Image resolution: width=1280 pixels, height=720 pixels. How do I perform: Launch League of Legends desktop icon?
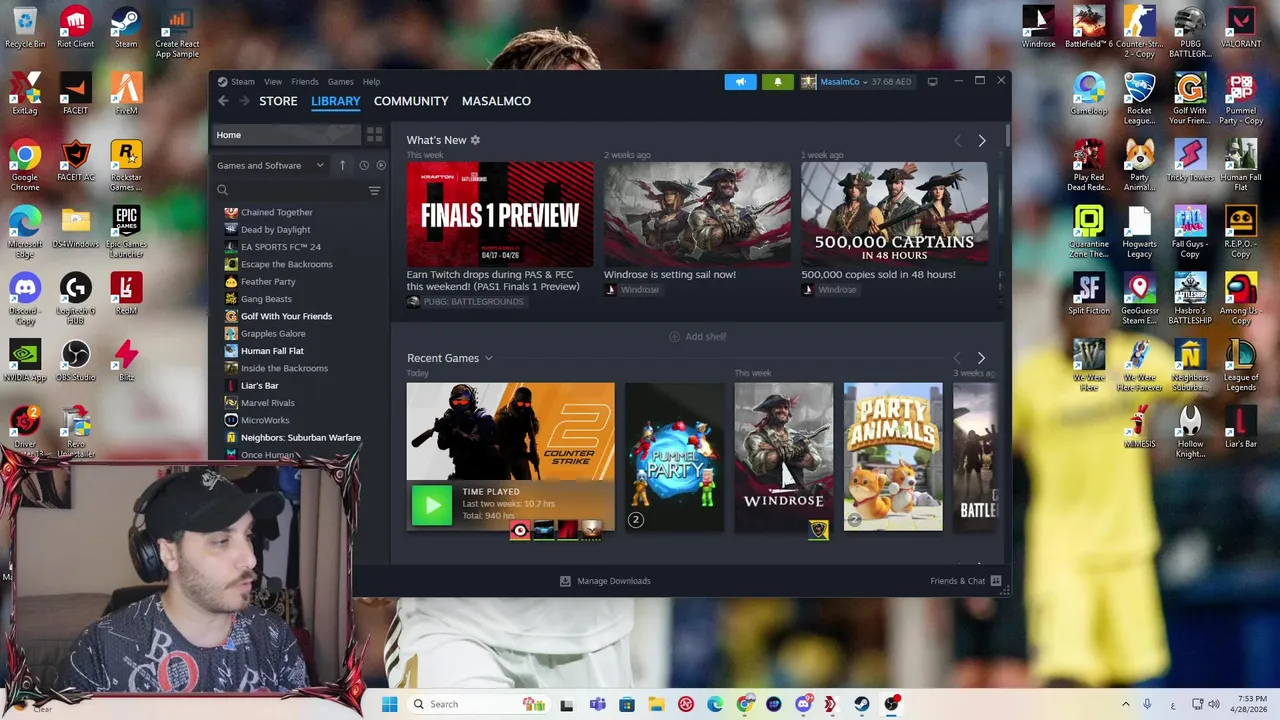click(x=1241, y=366)
